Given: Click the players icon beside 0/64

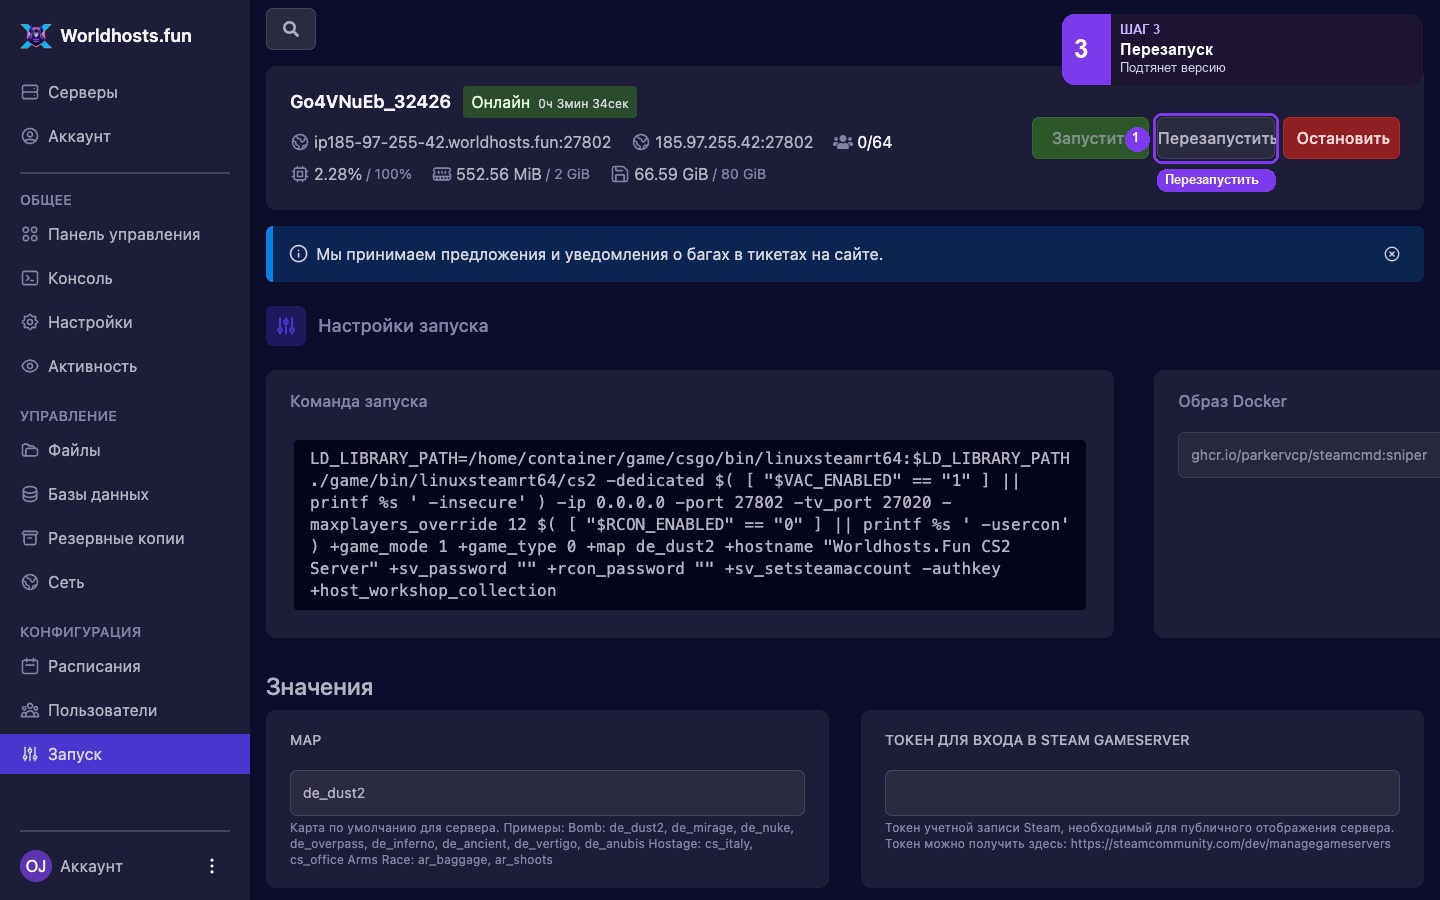Looking at the screenshot, I should click(x=843, y=142).
